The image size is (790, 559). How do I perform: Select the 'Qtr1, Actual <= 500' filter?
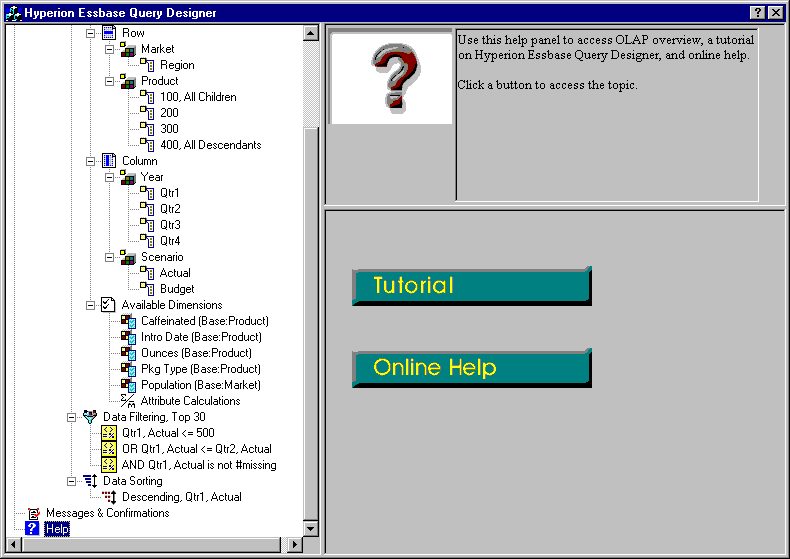click(172, 433)
